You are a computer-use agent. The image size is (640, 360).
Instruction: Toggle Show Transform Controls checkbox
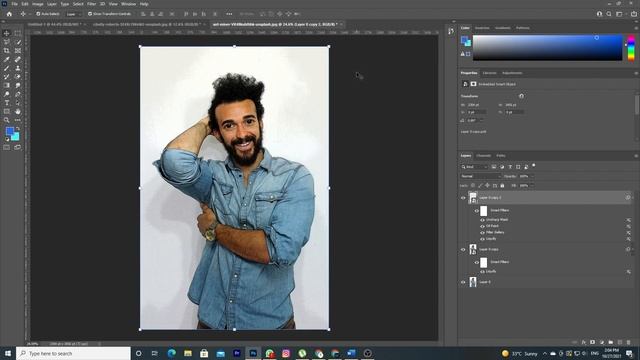tap(90, 14)
